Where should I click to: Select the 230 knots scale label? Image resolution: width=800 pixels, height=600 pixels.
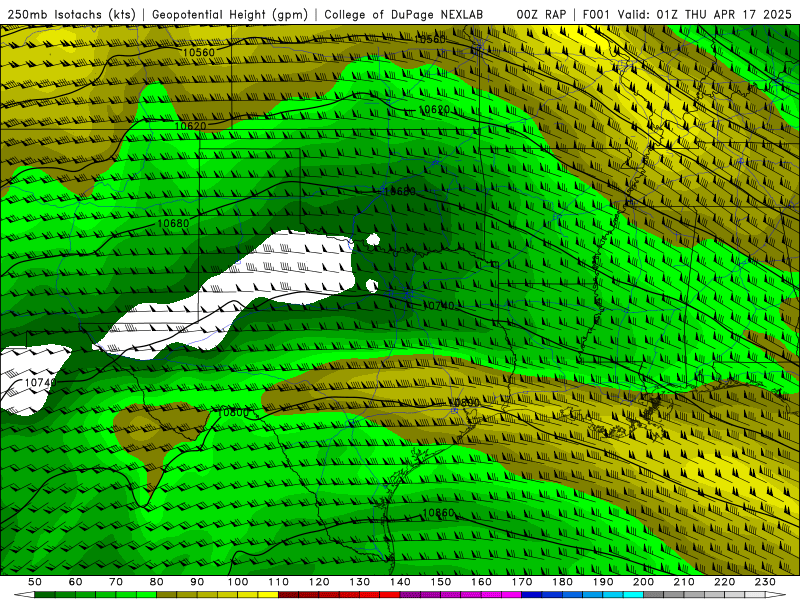pos(765,582)
